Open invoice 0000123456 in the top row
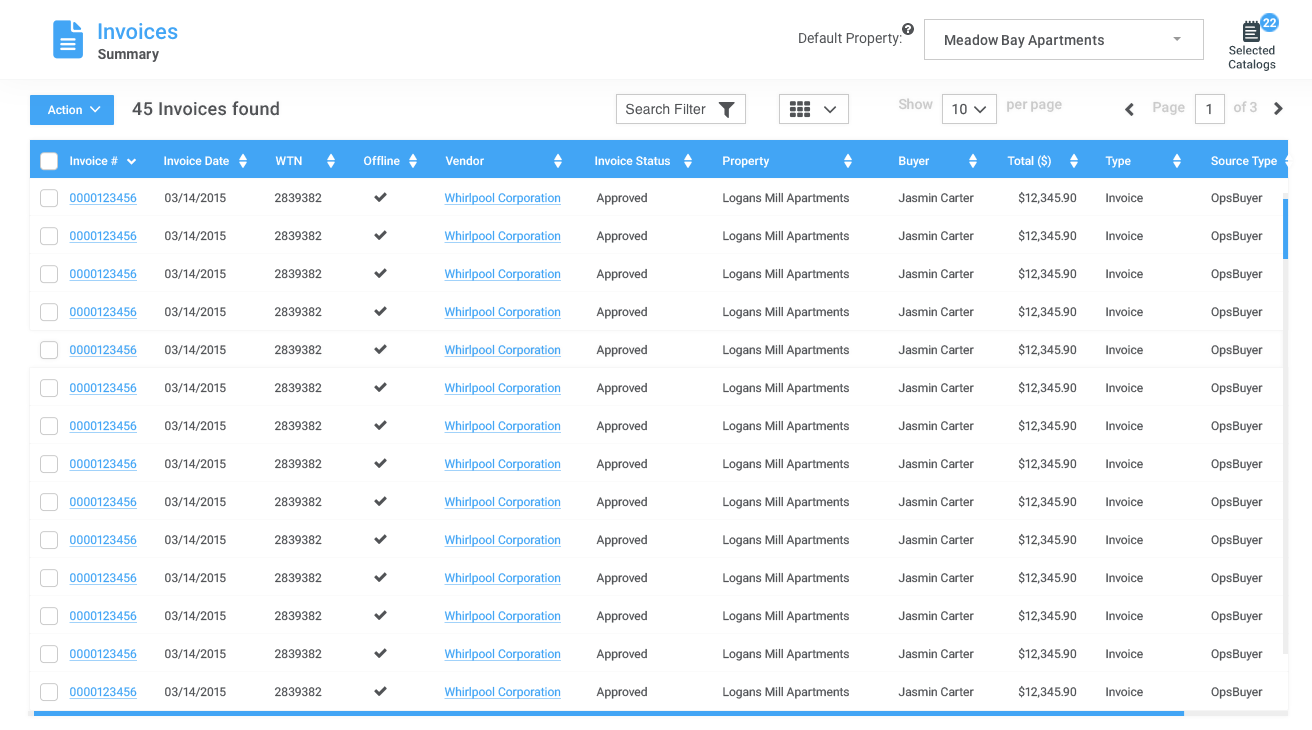 tap(103, 198)
